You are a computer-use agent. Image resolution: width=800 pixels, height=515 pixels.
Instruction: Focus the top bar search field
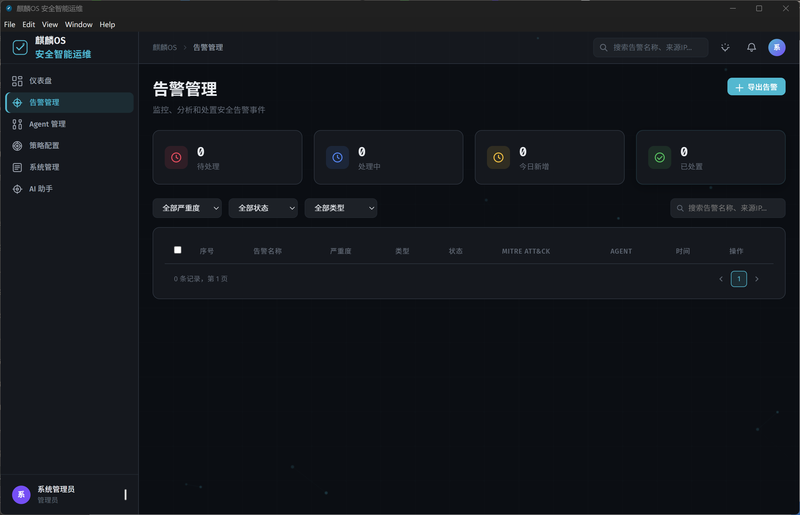pyautogui.click(x=651, y=47)
